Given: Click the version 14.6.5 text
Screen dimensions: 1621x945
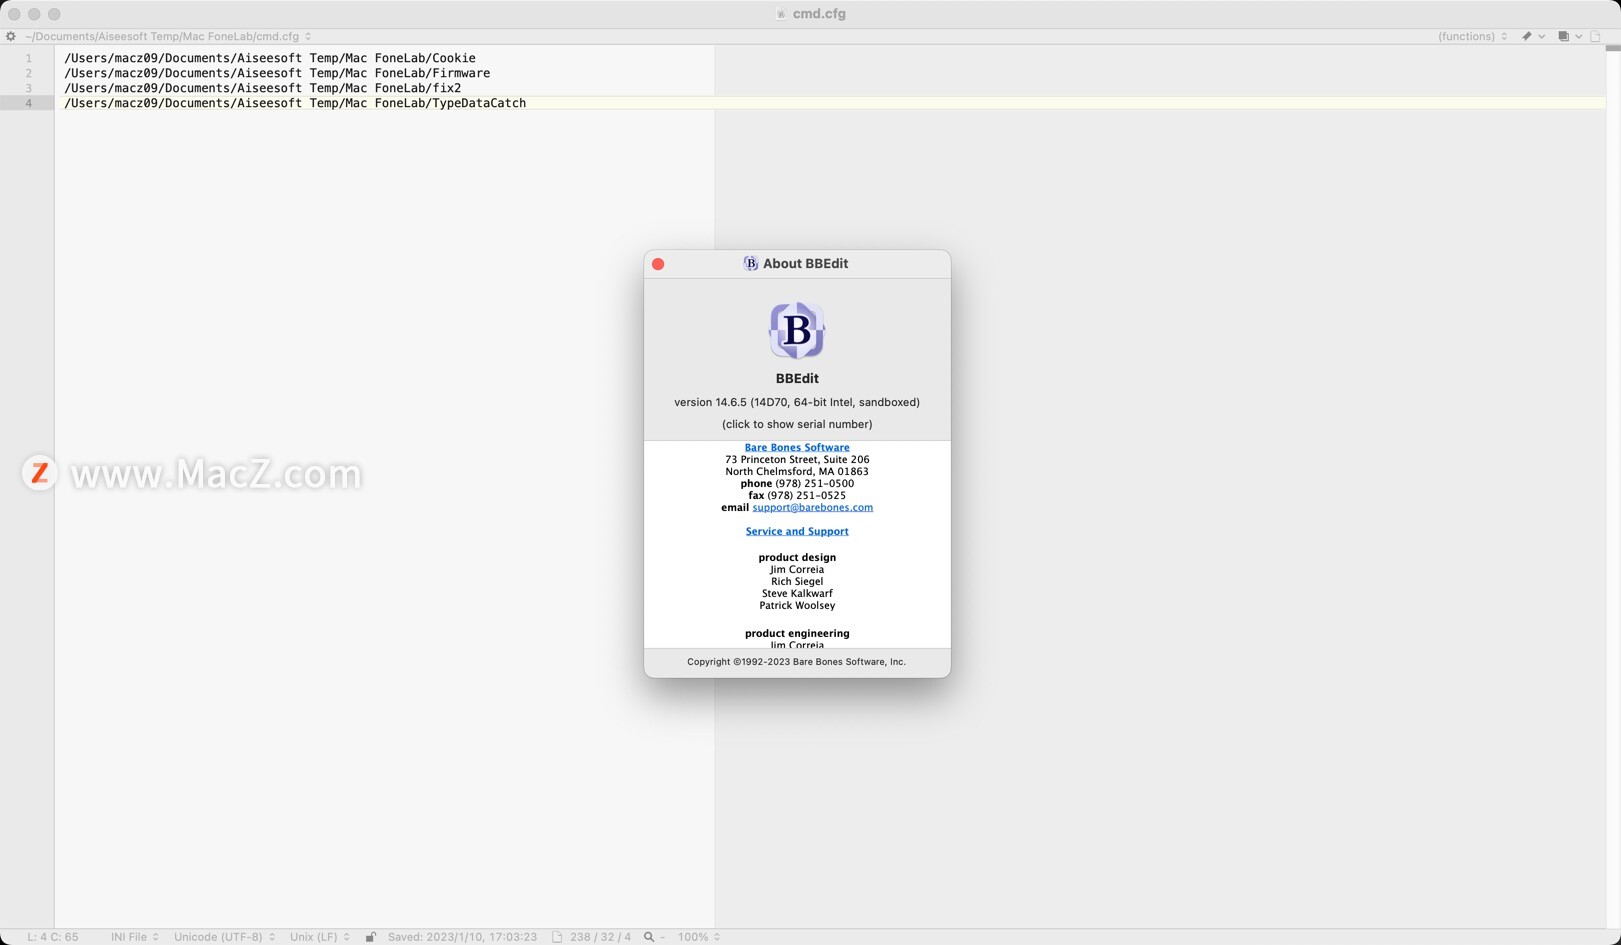Looking at the screenshot, I should tap(797, 402).
